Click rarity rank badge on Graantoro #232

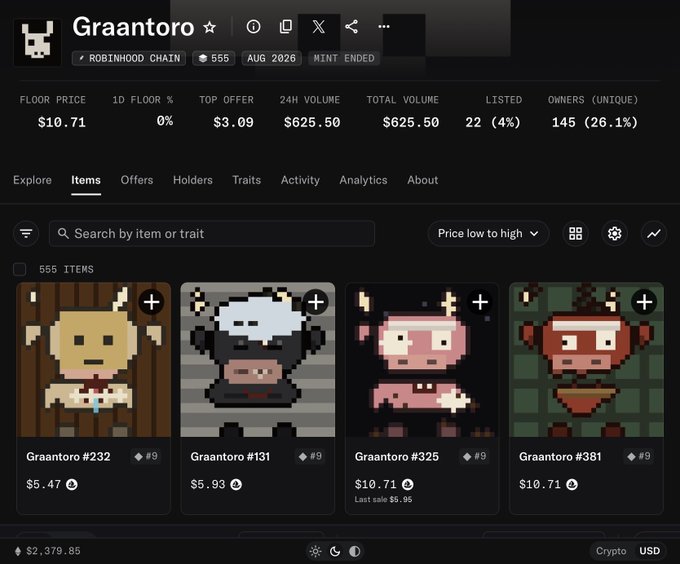146,456
